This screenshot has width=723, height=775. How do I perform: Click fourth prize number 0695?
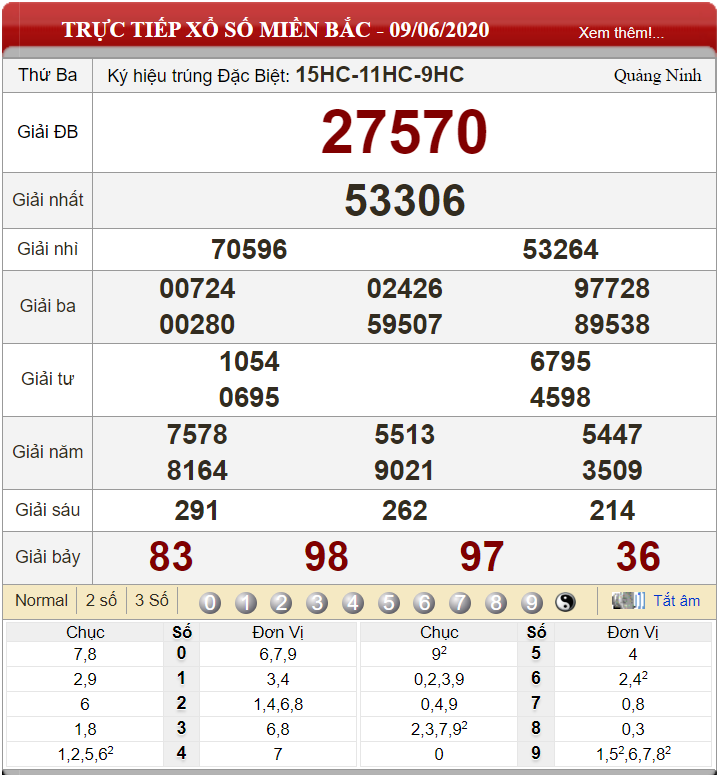(249, 397)
